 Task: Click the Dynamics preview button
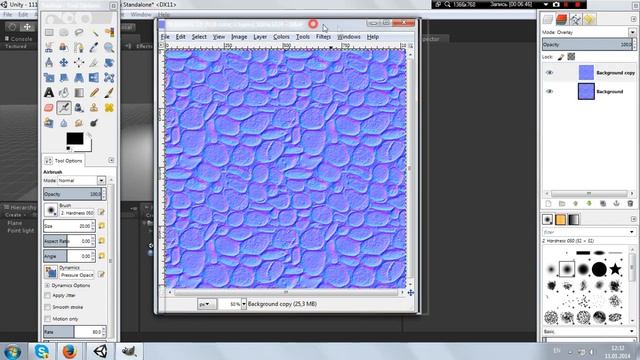[x=51, y=272]
